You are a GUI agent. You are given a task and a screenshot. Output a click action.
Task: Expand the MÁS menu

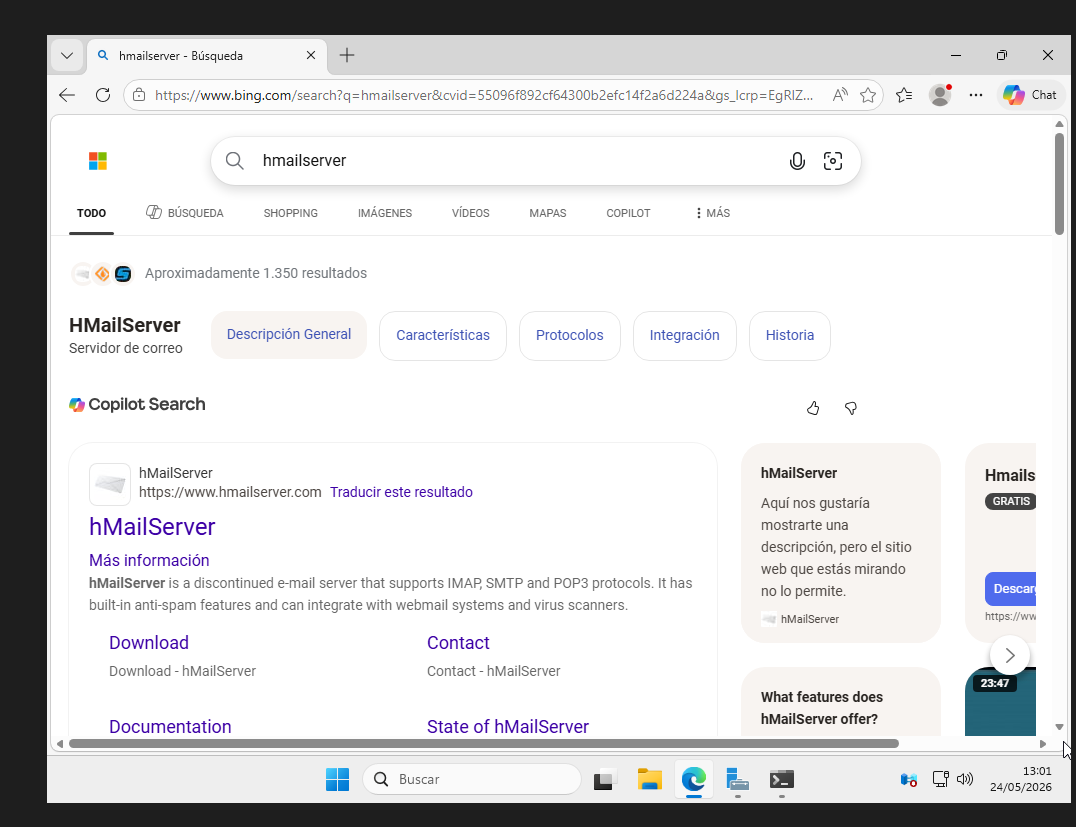pyautogui.click(x=712, y=213)
